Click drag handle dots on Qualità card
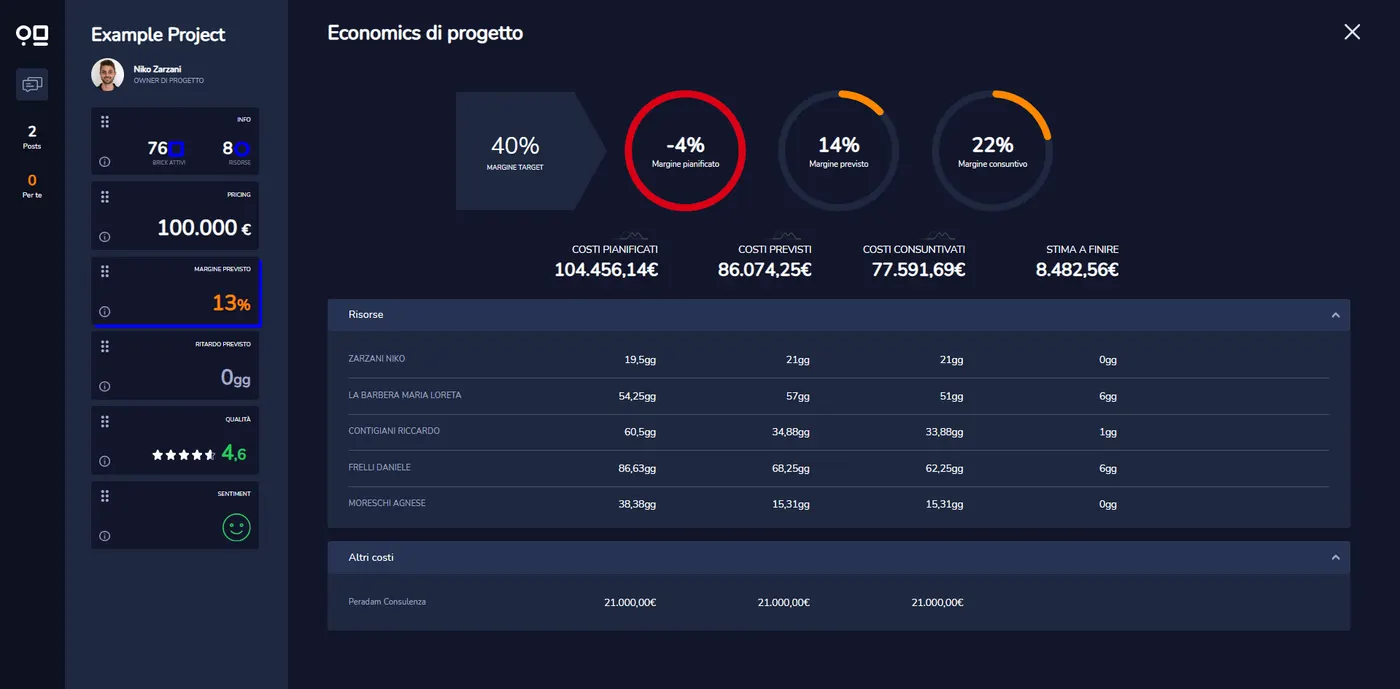 [x=105, y=421]
